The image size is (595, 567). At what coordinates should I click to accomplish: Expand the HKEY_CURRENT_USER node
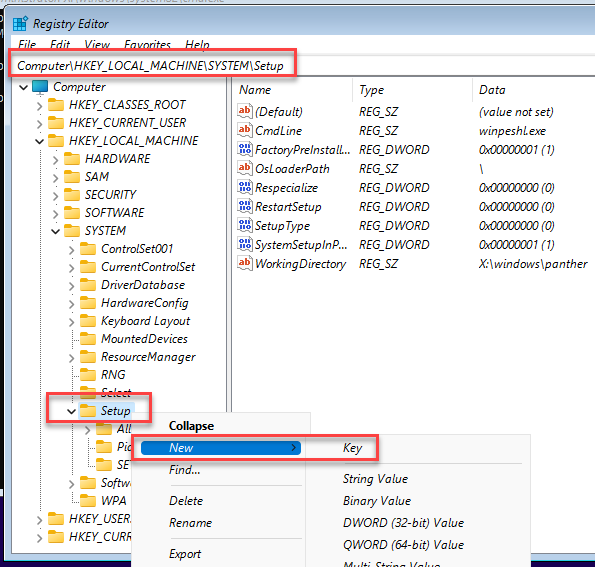pyautogui.click(x=39, y=123)
